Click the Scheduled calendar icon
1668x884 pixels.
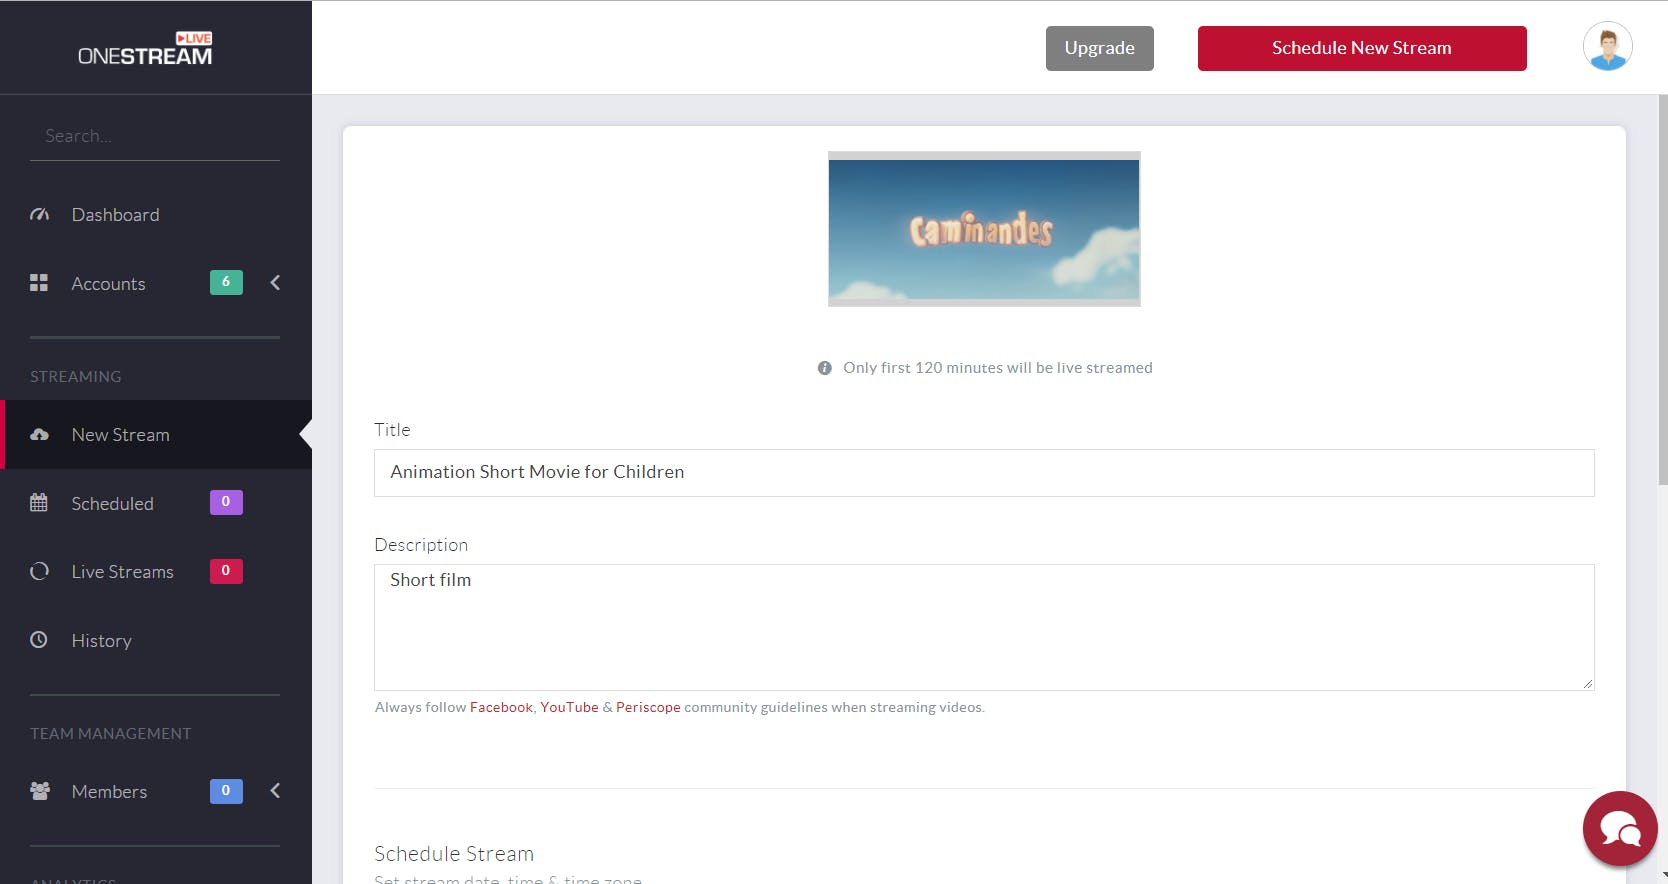tap(39, 503)
